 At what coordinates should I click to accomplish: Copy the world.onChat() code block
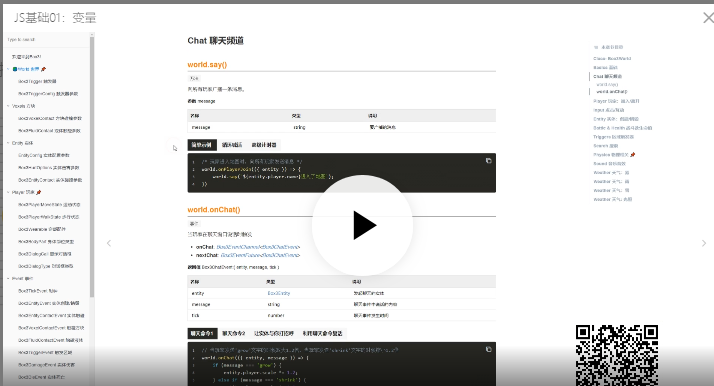point(488,349)
